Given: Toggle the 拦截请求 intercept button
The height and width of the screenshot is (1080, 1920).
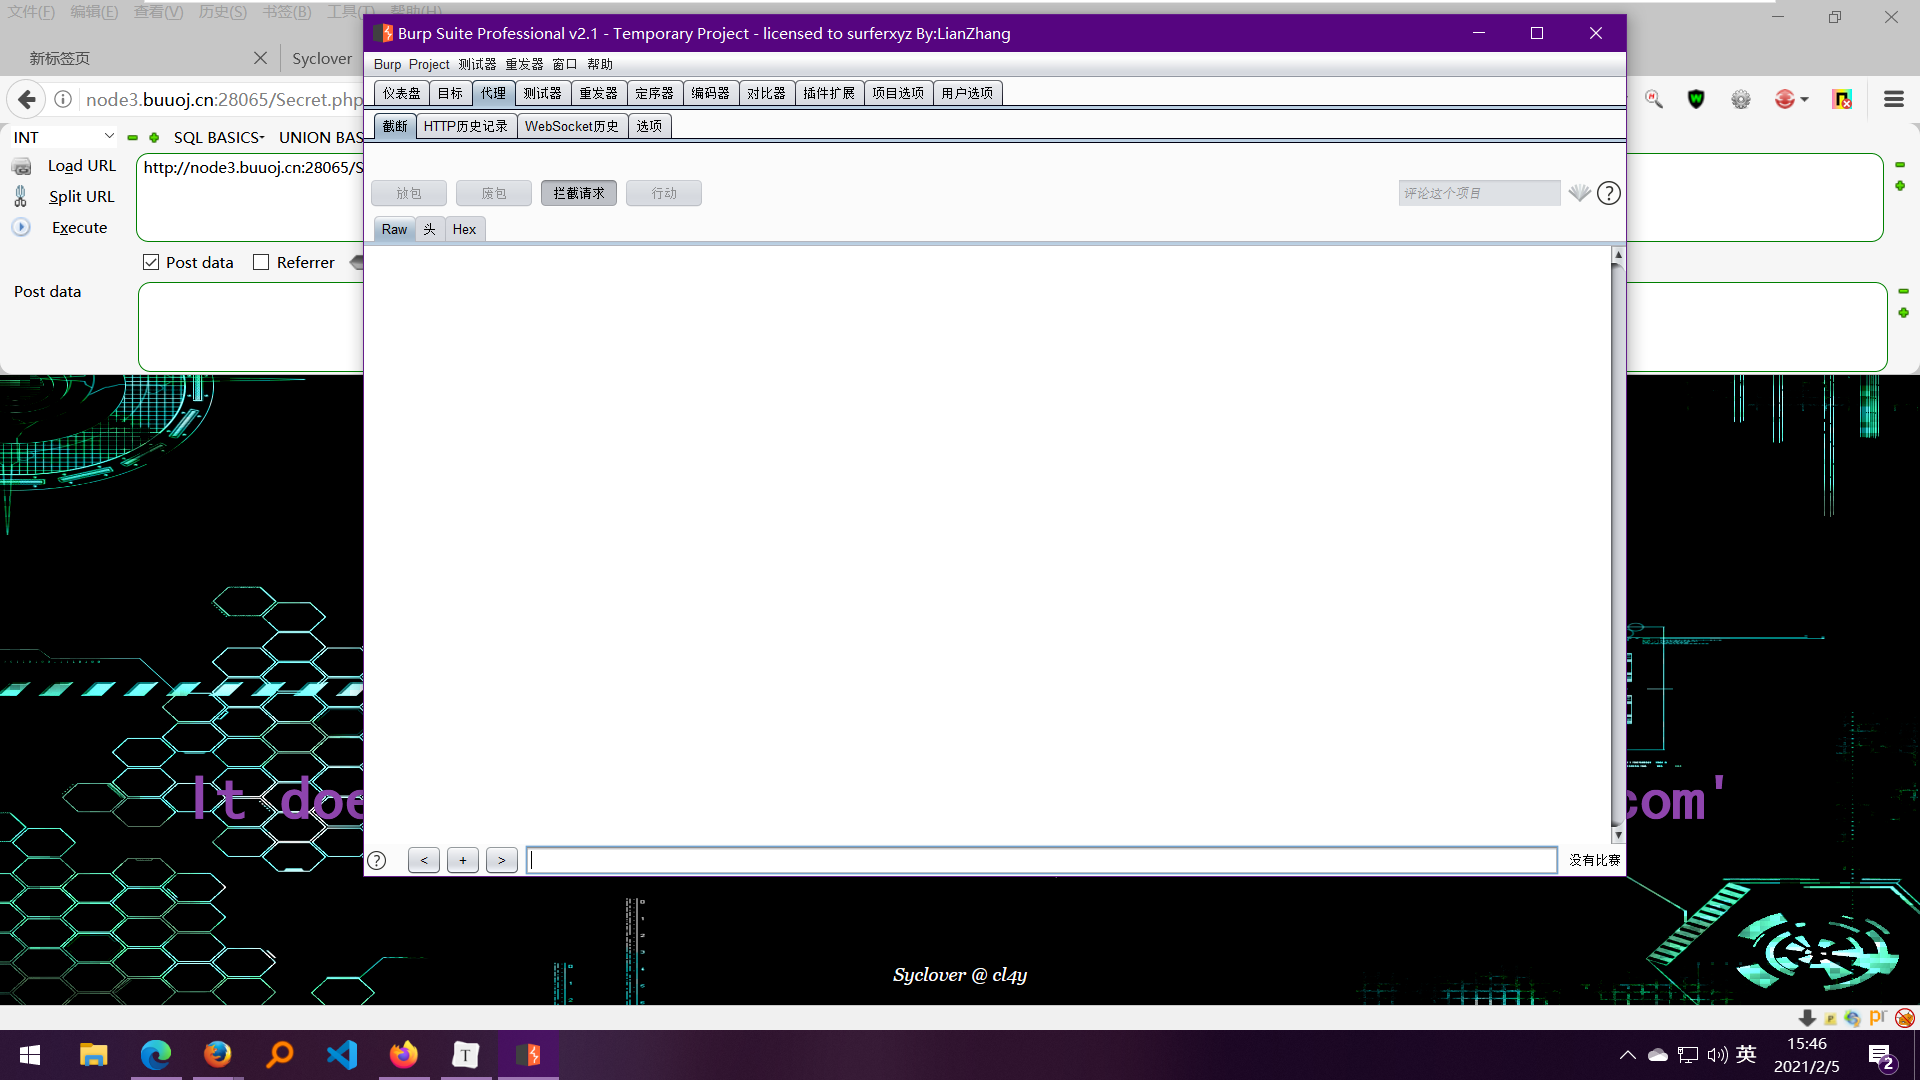Looking at the screenshot, I should pos(578,193).
